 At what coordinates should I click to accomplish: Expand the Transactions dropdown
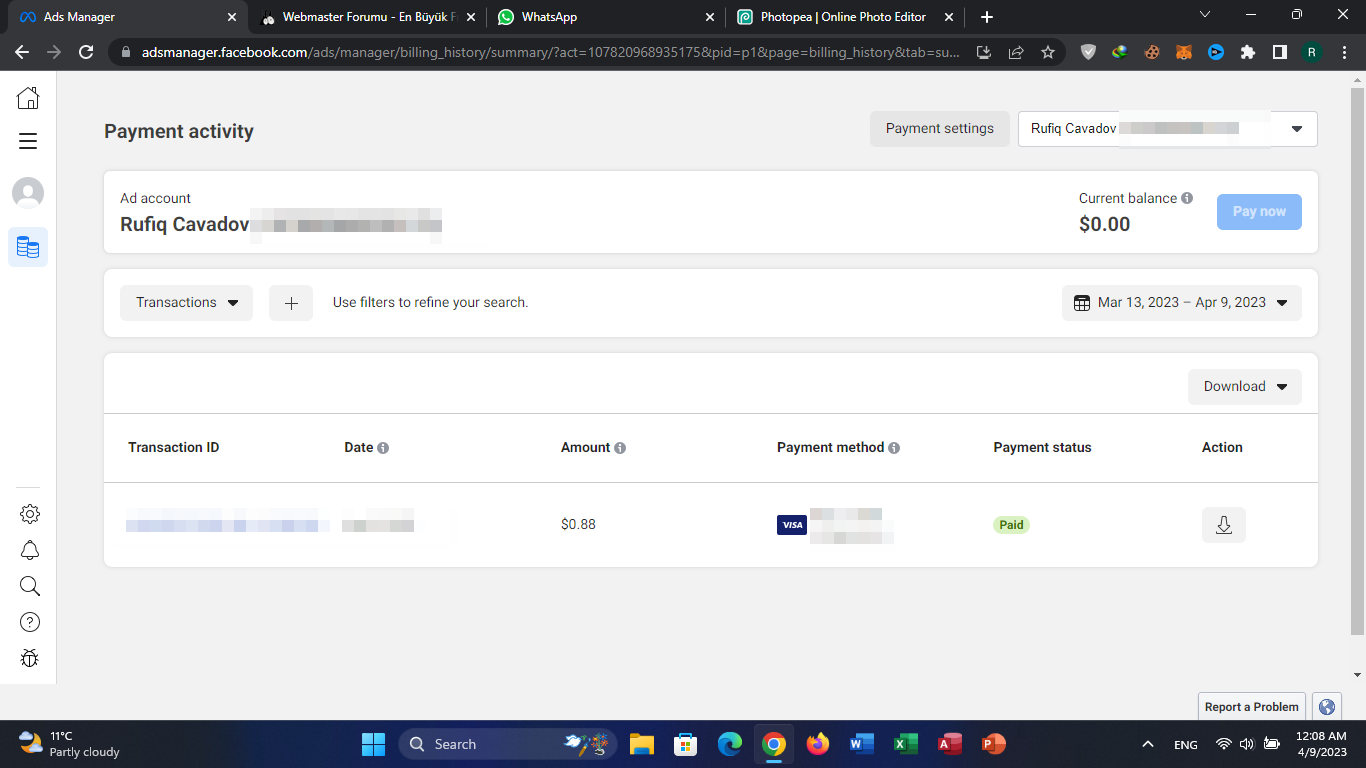pyautogui.click(x=186, y=303)
